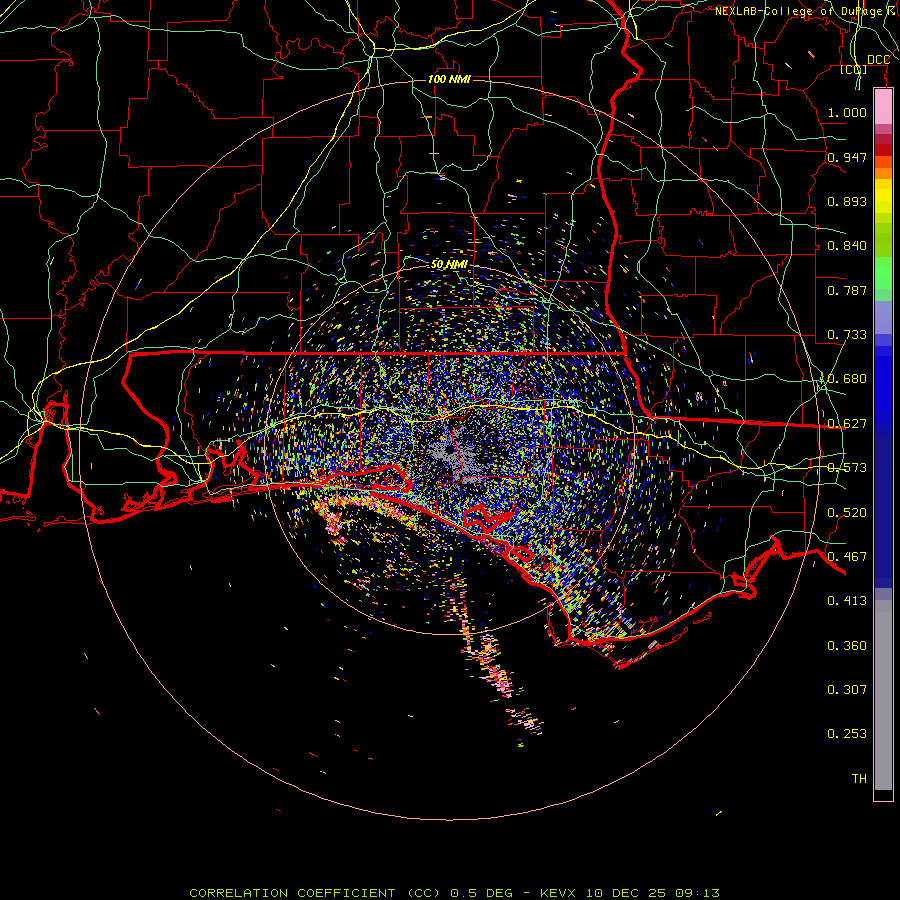The width and height of the screenshot is (900, 900).
Task: Select the 0.627 legend value
Action: click(847, 424)
